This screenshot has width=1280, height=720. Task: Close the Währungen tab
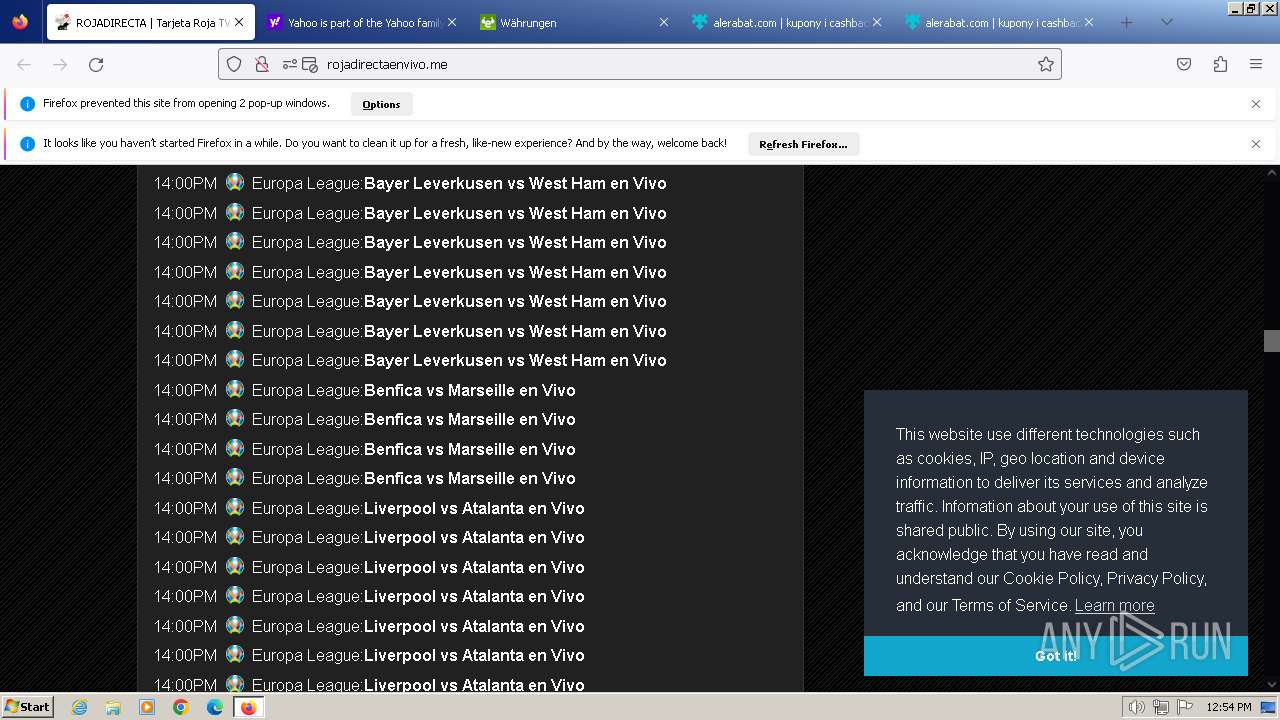[664, 22]
